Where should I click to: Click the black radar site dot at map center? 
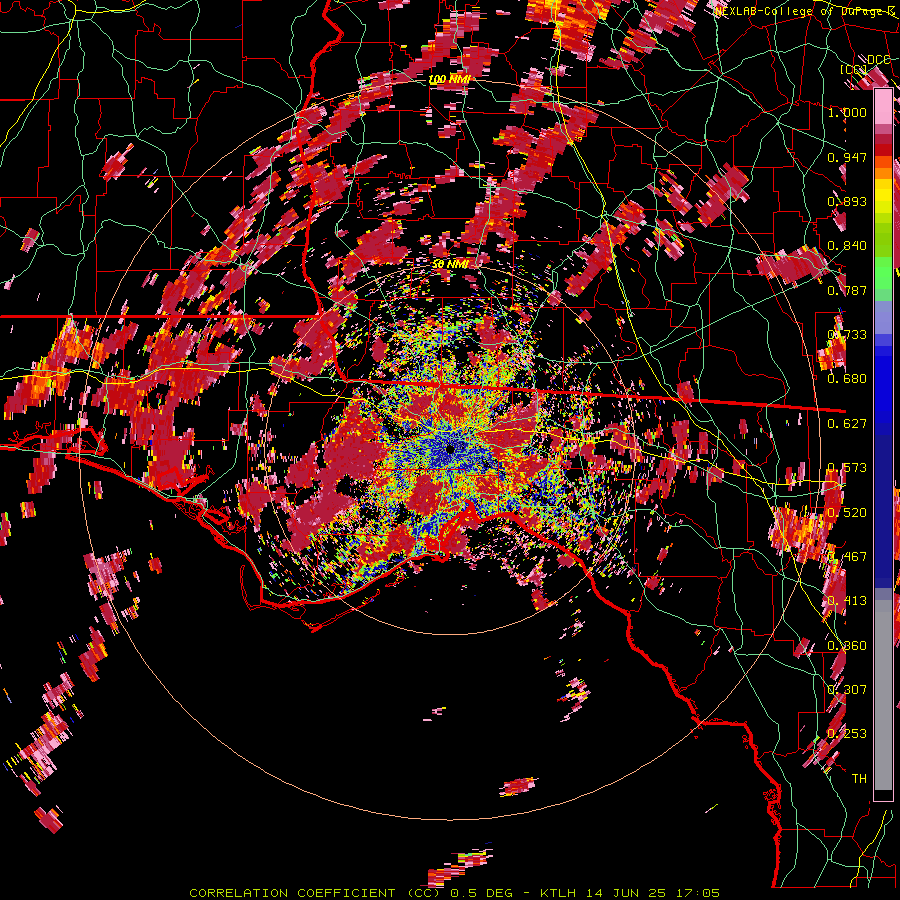click(451, 449)
